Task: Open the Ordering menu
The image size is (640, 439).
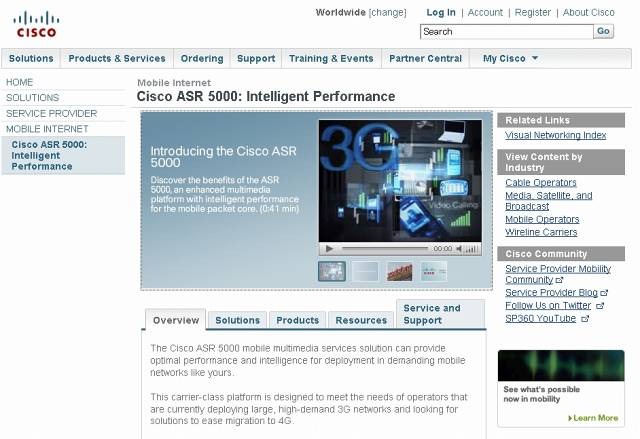Action: pos(202,58)
